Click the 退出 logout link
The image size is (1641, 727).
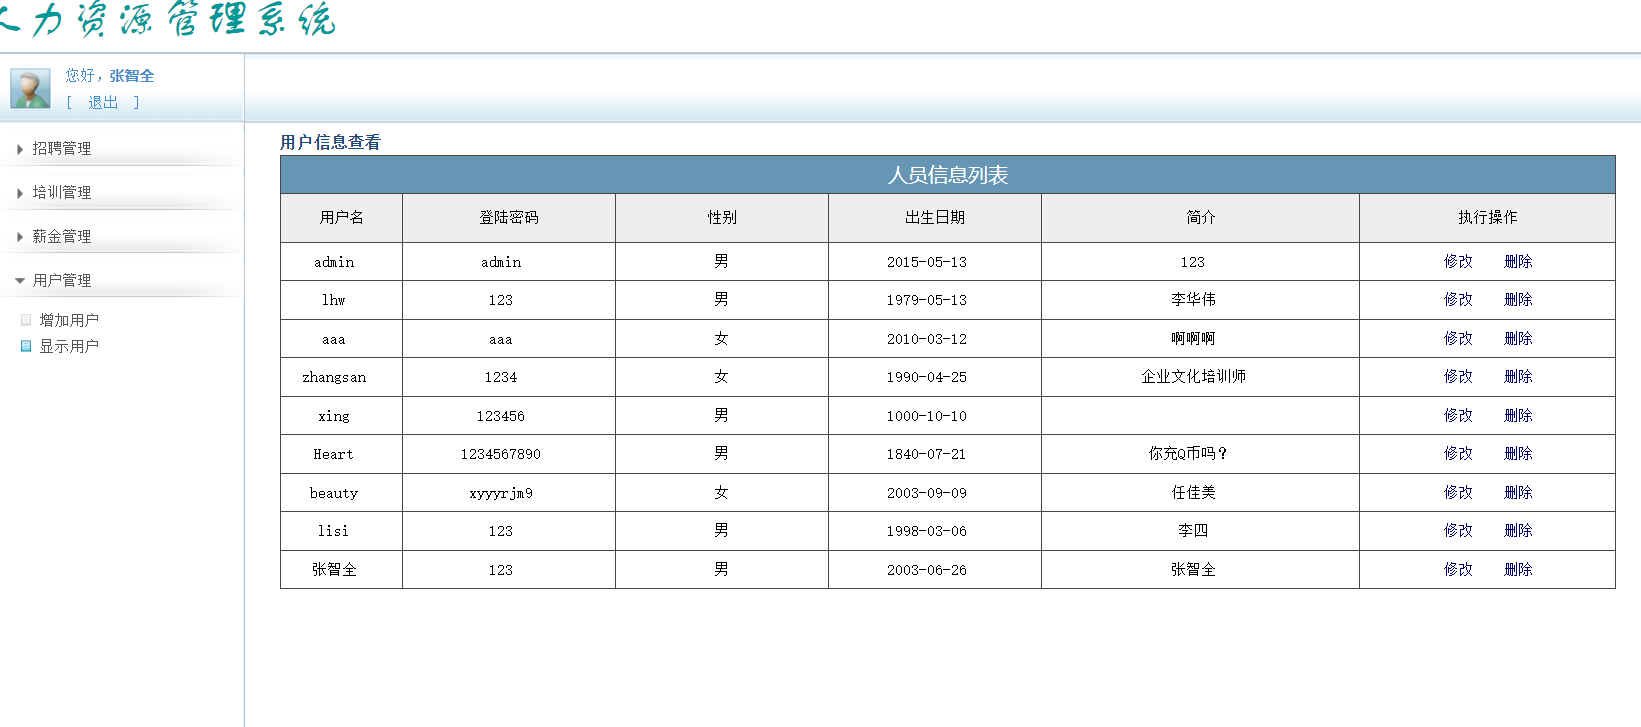(x=103, y=102)
